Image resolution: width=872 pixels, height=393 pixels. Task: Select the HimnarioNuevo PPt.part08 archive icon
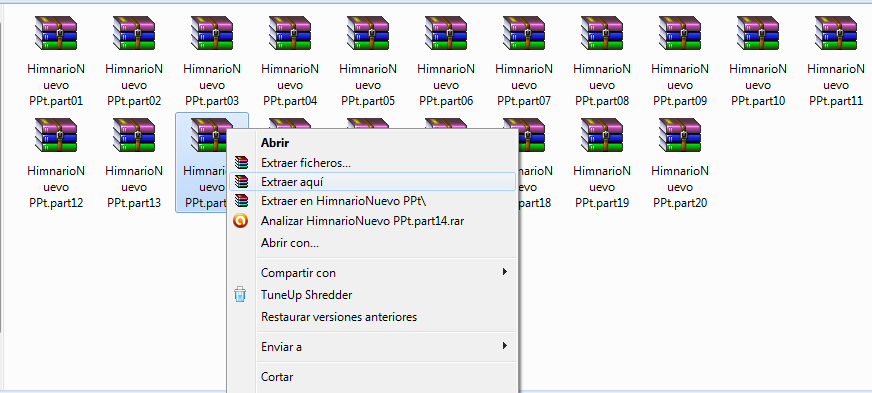[x=602, y=33]
